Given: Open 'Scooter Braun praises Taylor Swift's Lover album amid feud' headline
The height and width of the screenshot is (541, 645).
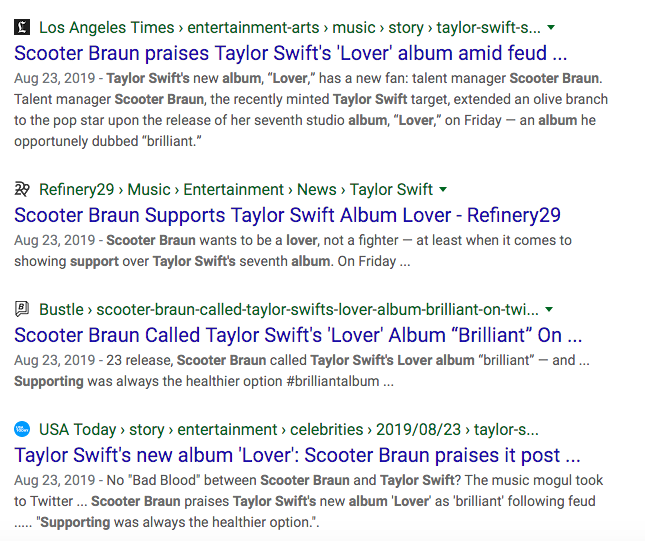Looking at the screenshot, I should tap(290, 53).
